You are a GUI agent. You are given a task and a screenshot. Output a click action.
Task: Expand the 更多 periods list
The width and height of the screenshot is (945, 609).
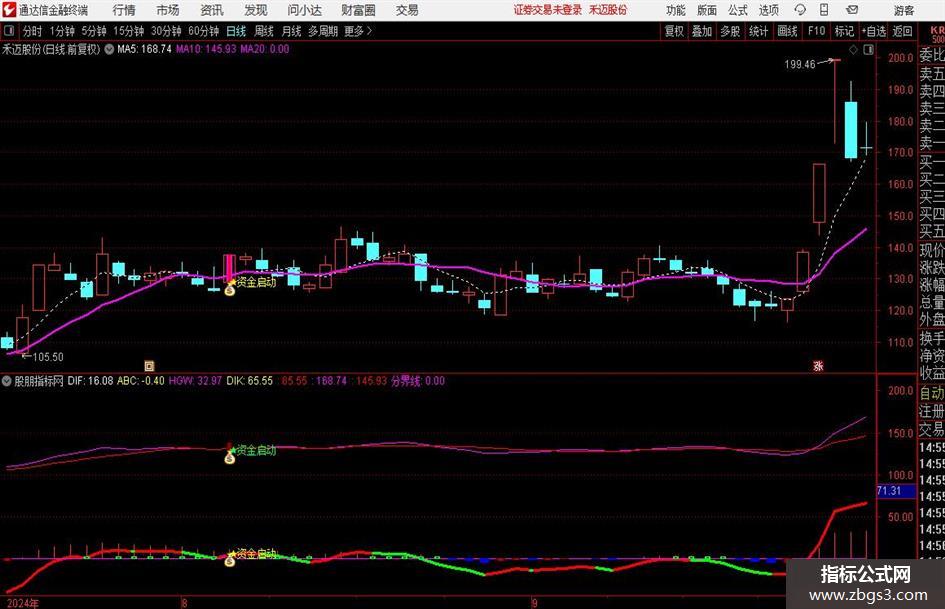[358, 31]
